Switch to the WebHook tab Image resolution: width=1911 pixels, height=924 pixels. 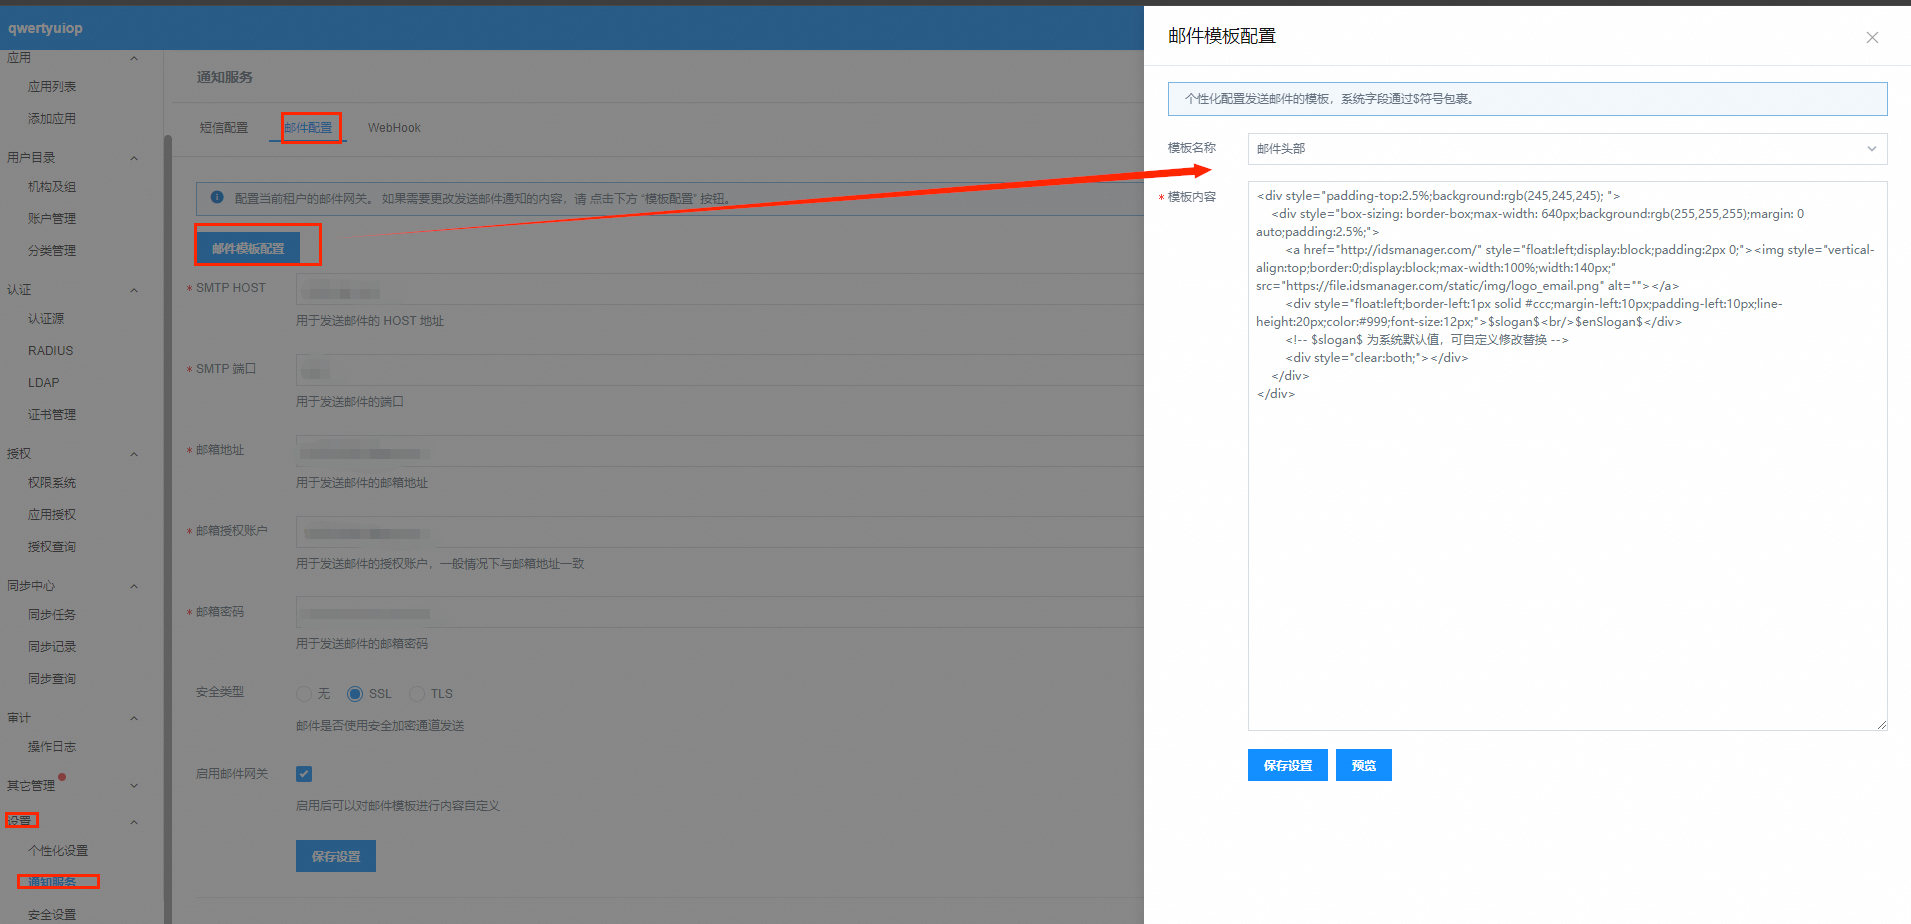click(394, 128)
